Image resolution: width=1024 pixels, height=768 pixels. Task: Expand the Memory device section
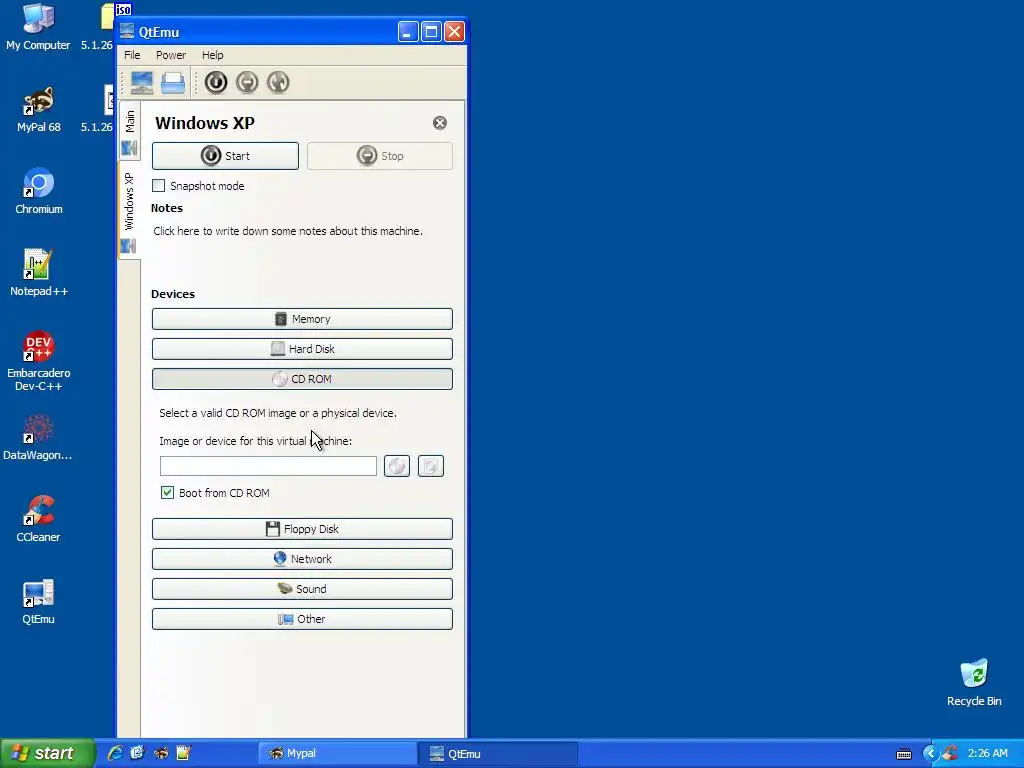[302, 319]
